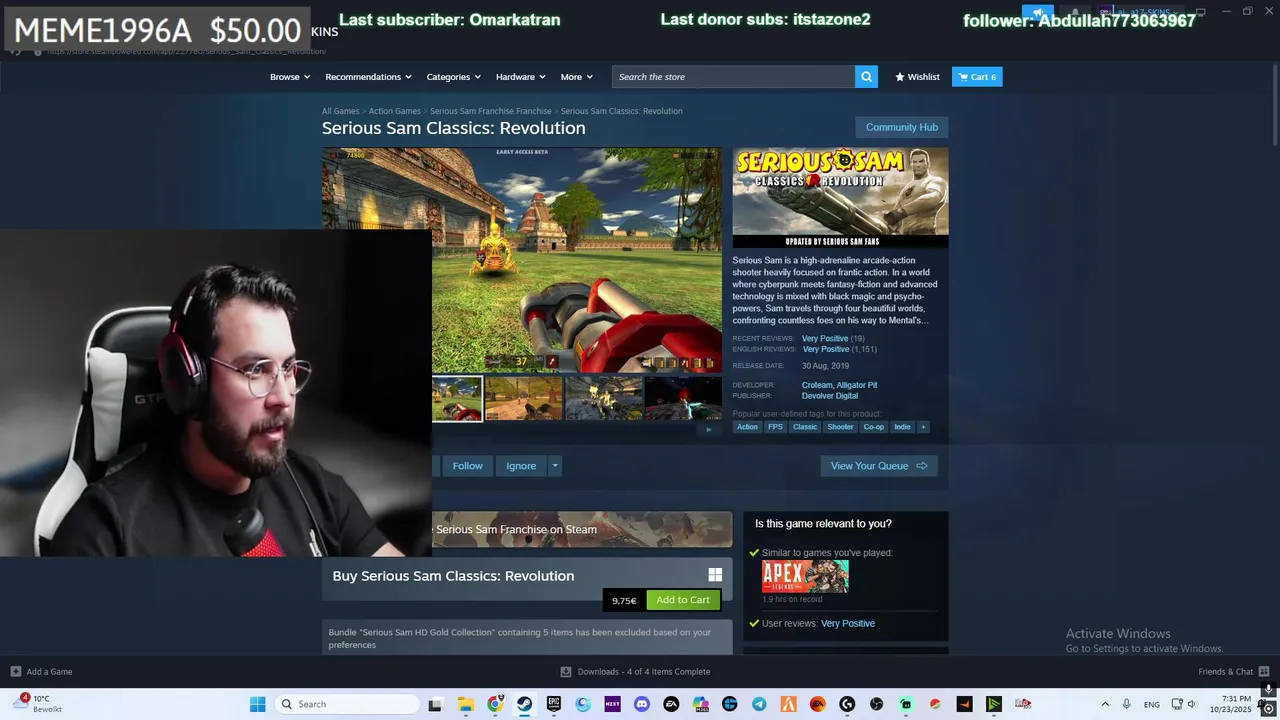Open File Explorer from the taskbar
Screen dimensions: 1280x720
[465, 704]
